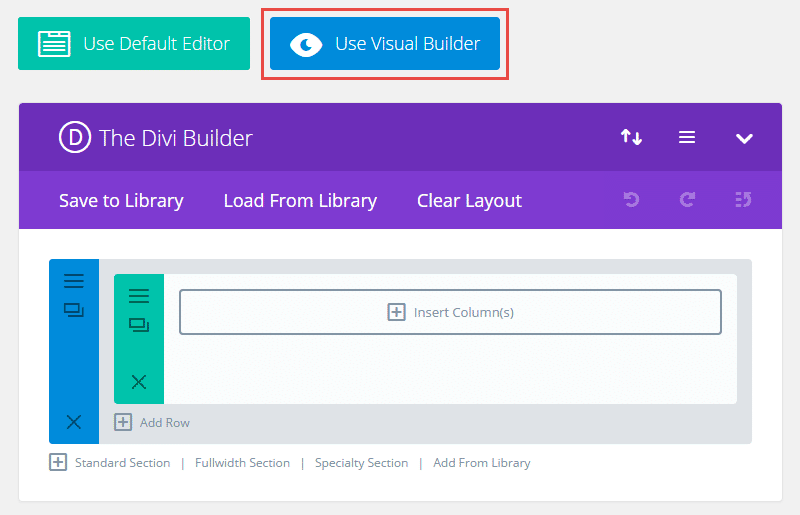
Task: Open the editing history icon
Action: [x=743, y=199]
